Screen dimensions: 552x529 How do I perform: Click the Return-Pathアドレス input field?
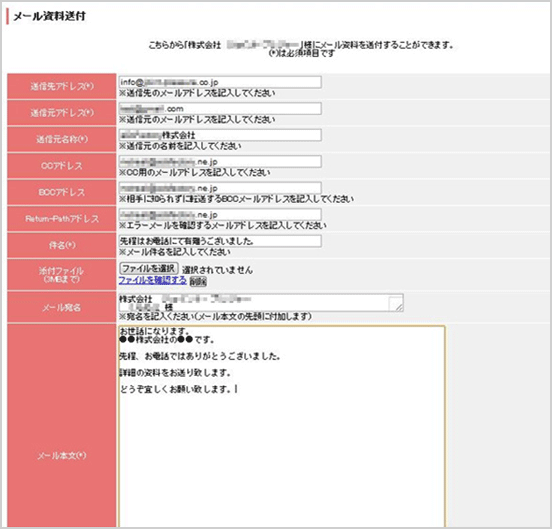(x=220, y=214)
